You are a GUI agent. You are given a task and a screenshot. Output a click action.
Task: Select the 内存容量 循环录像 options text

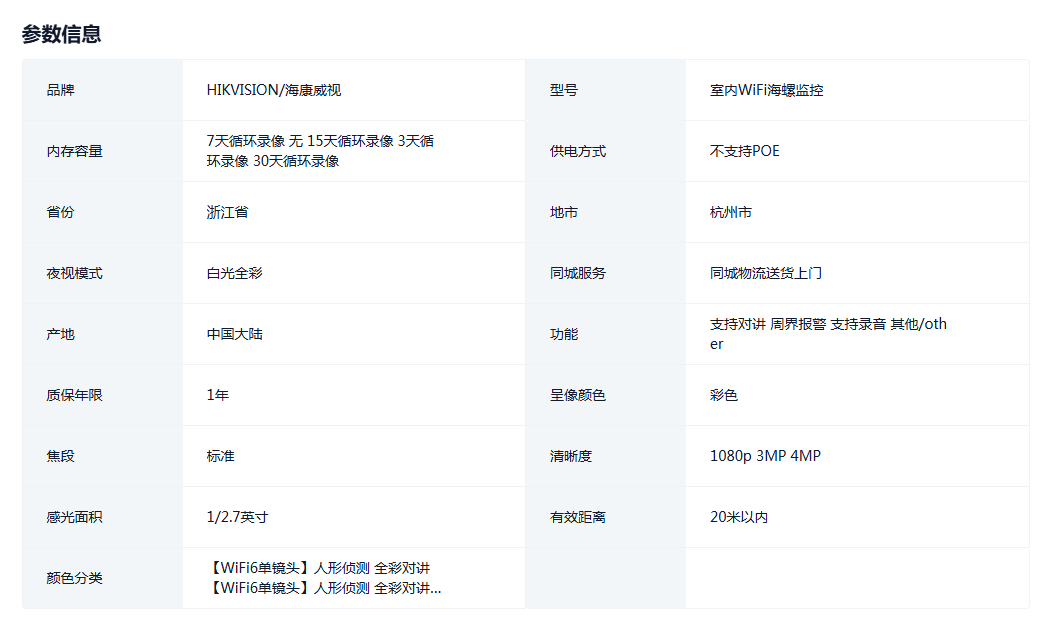pos(320,151)
